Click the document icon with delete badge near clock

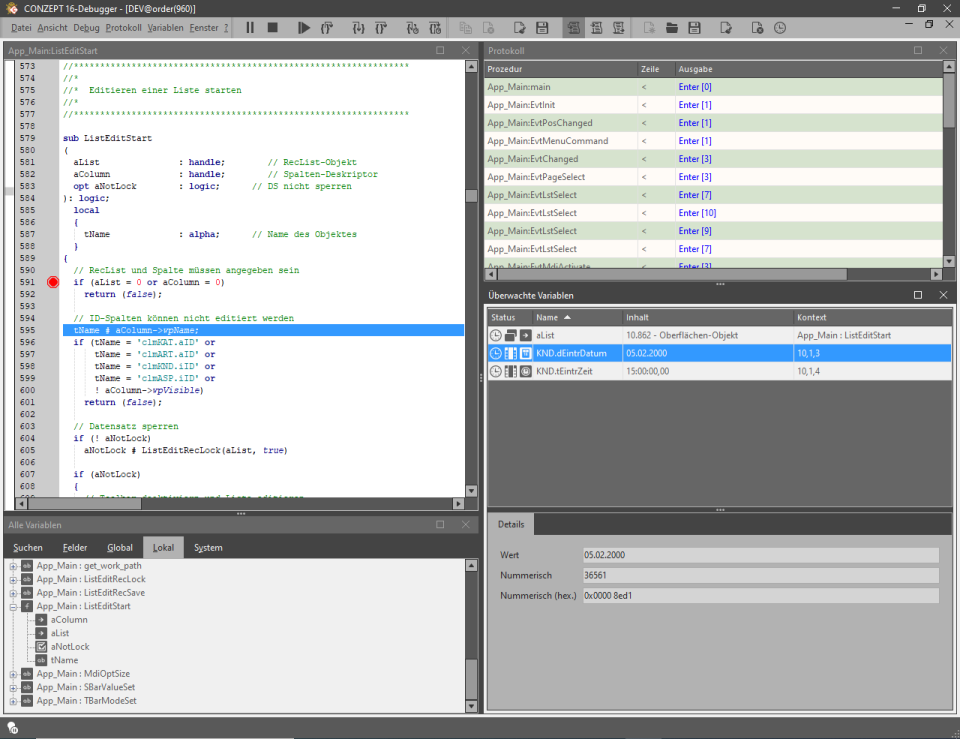[757, 28]
